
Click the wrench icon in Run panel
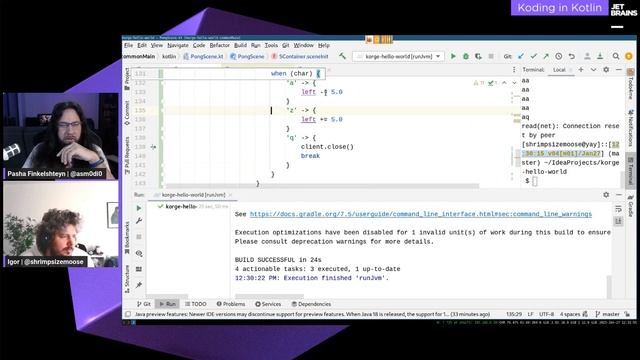pyautogui.click(x=139, y=221)
